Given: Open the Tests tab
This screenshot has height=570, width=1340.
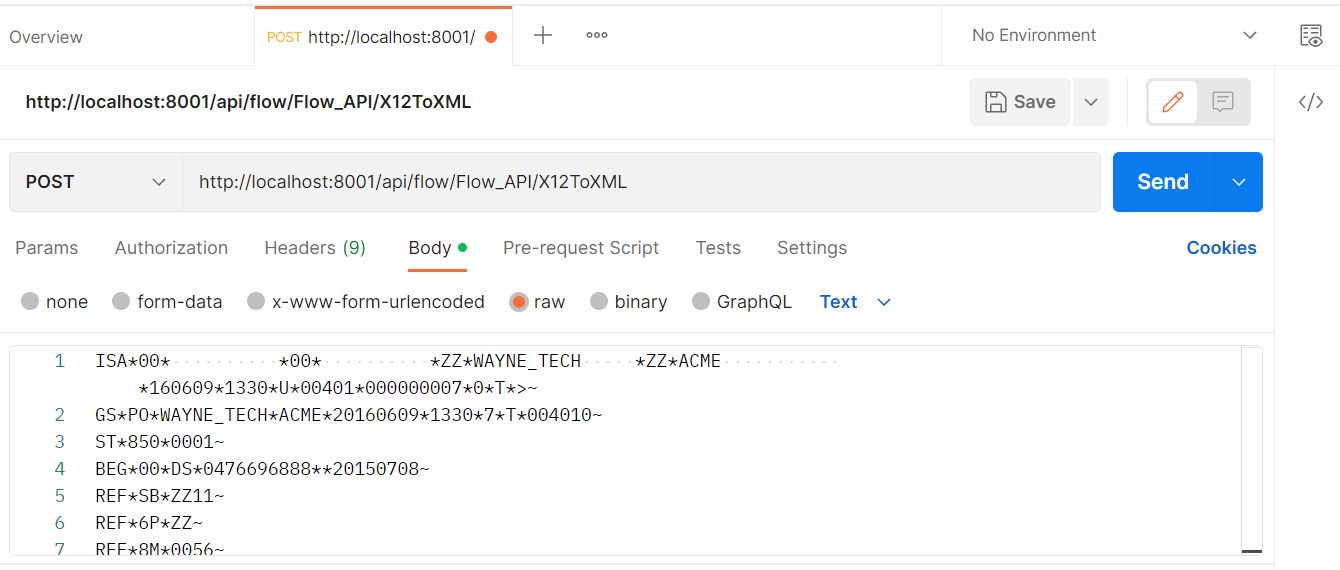Looking at the screenshot, I should pos(718,248).
